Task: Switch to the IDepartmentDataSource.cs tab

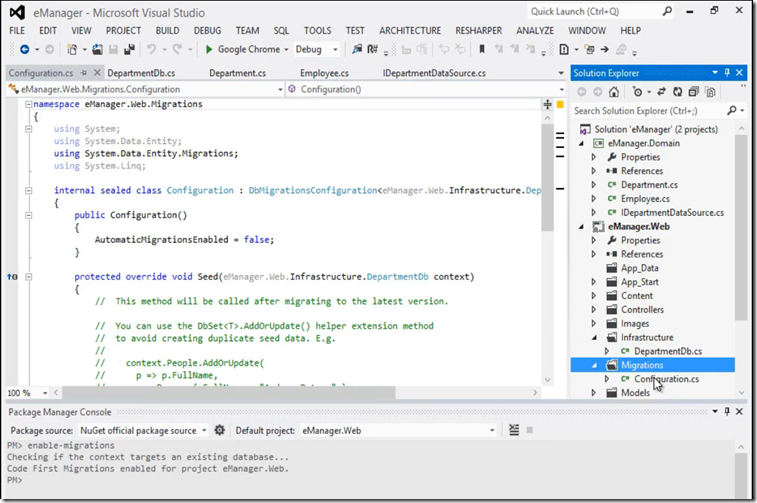Action: [434, 73]
